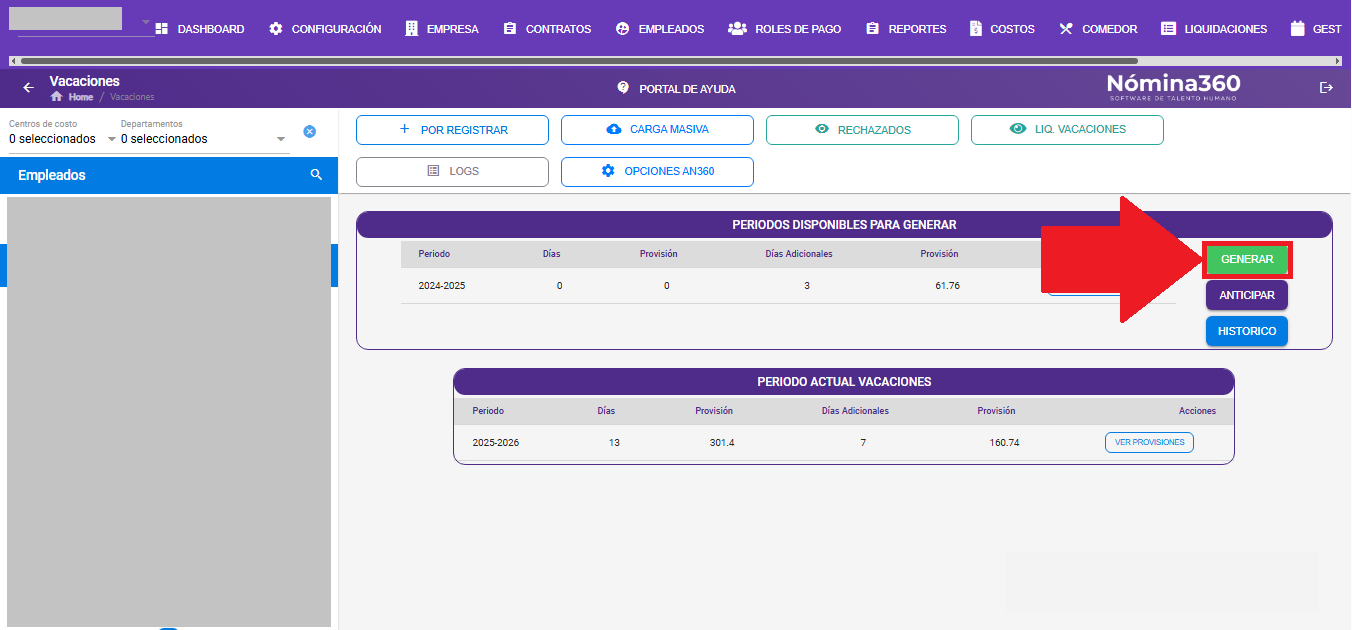Open the Contratos menu
Image resolution: width=1352 pixels, height=630 pixels.
547,29
